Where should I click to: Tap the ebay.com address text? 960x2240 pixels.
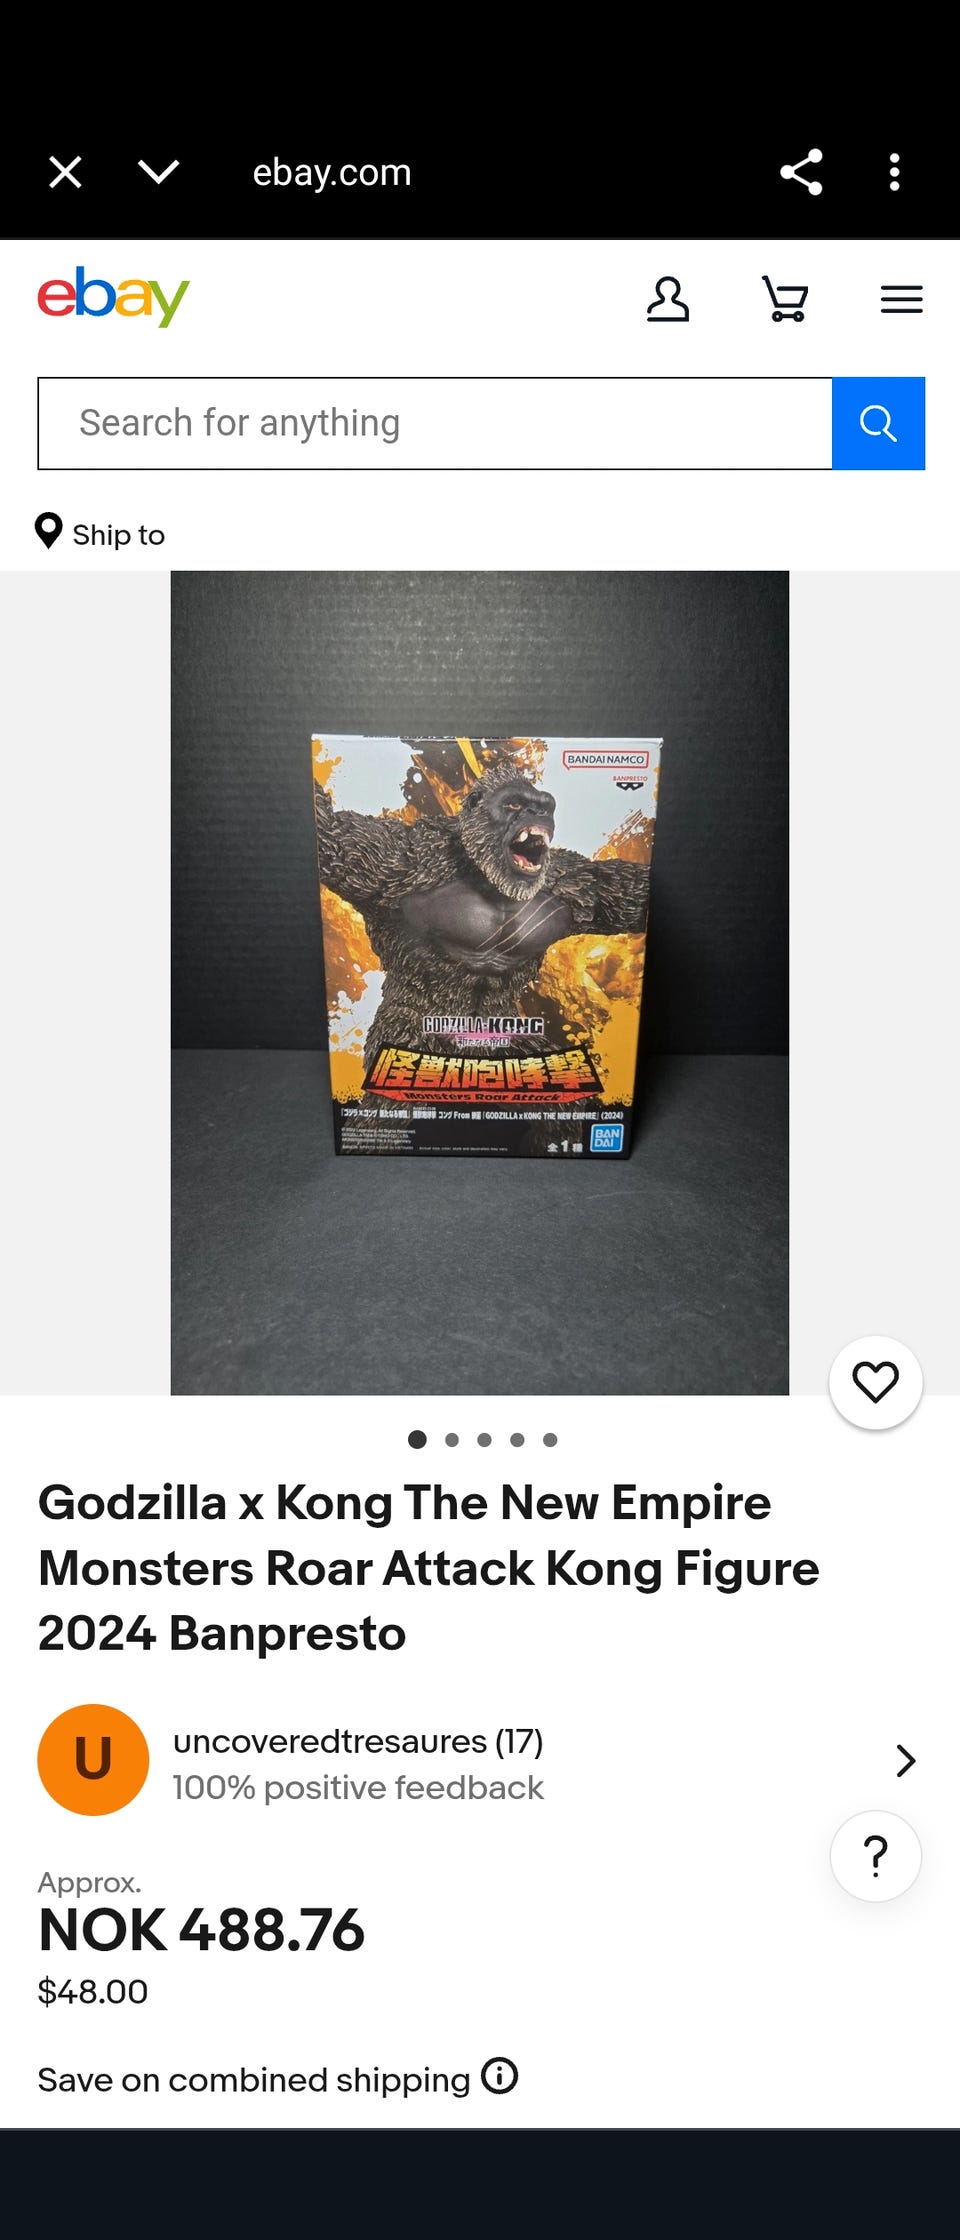click(332, 172)
